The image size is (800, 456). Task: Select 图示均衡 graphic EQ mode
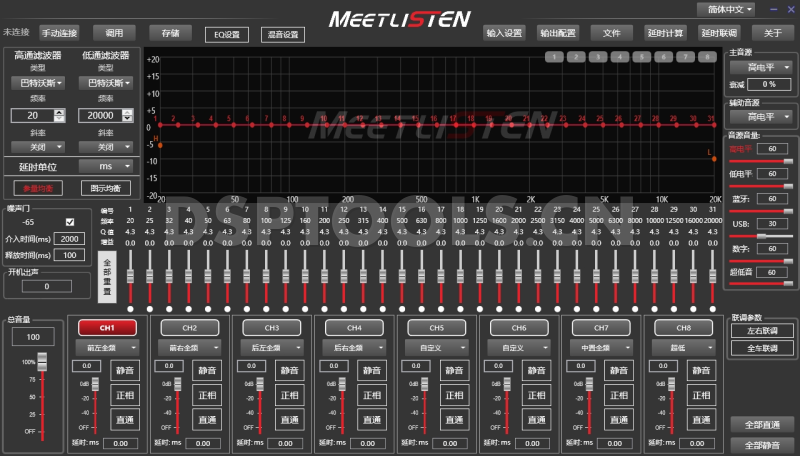pyautogui.click(x=106, y=188)
